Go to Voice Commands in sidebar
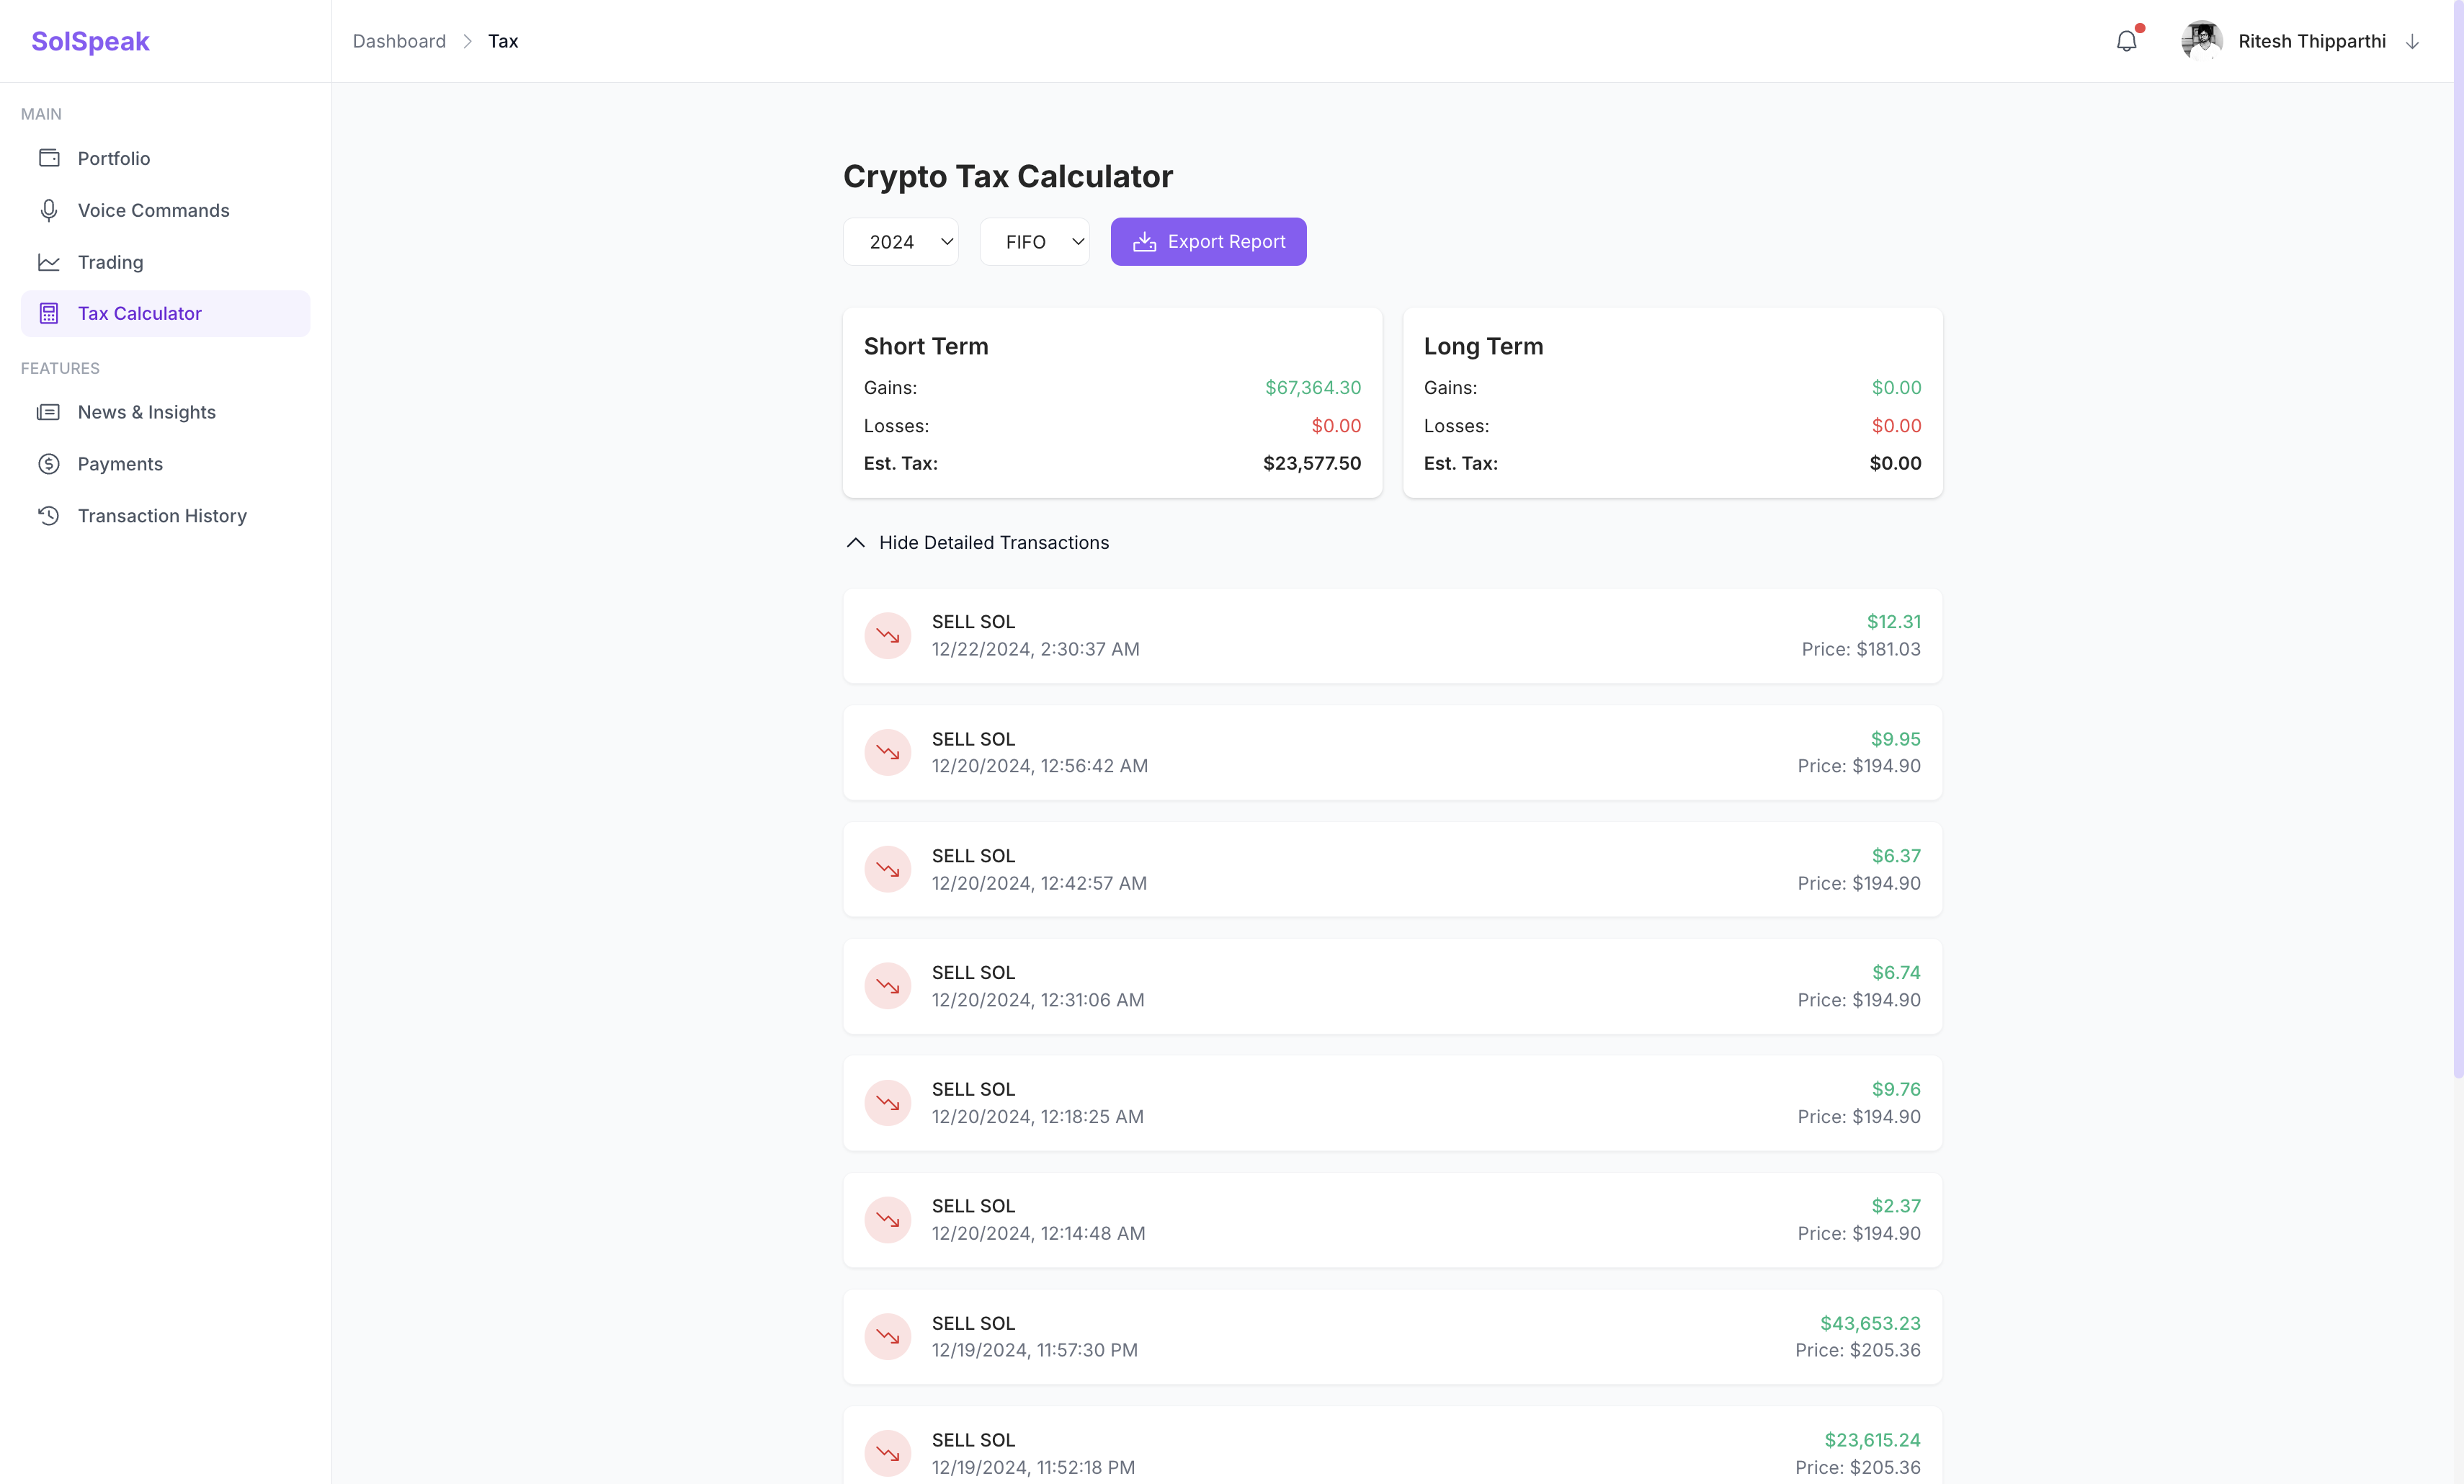 click(x=153, y=210)
